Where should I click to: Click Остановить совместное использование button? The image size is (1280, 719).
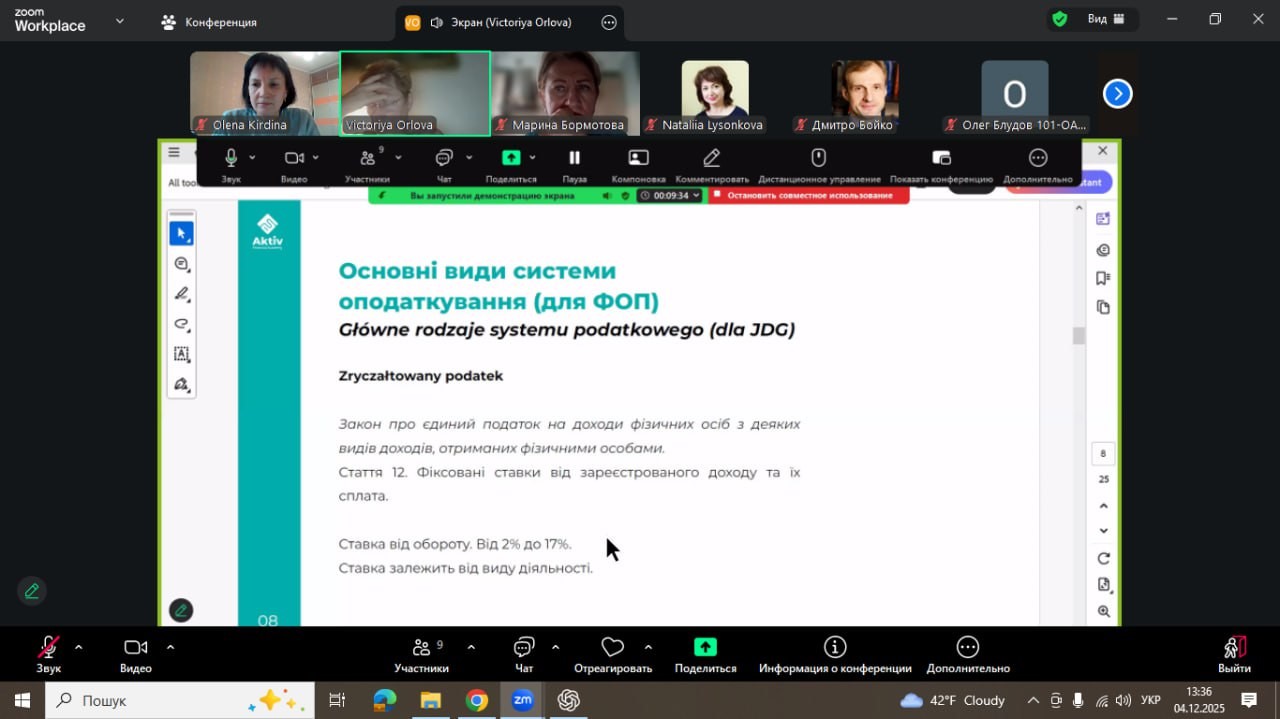(x=809, y=196)
